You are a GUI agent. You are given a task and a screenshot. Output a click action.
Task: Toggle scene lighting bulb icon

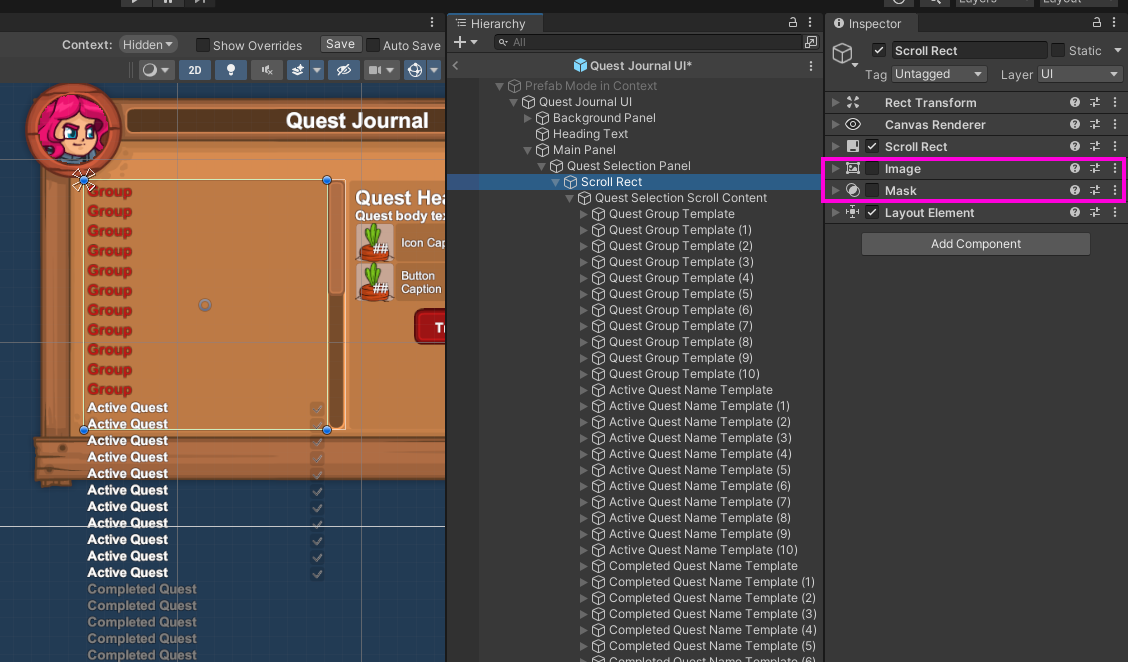coord(231,70)
